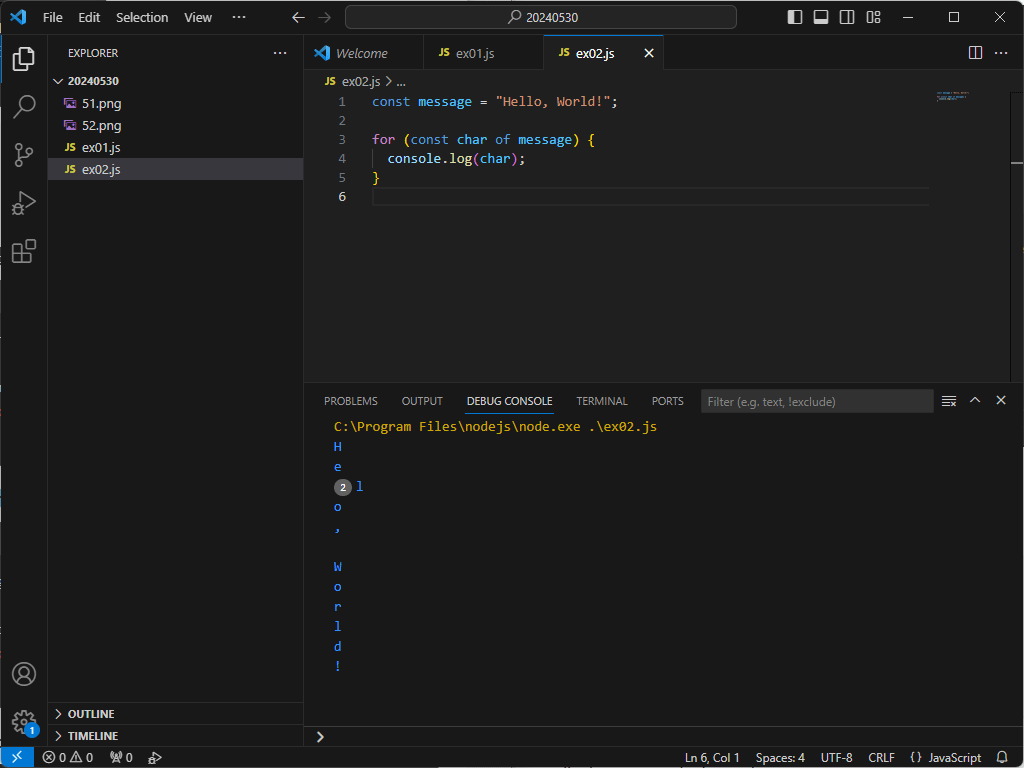Open ex01.js in the explorer tree
Viewport: 1024px width, 768px height.
click(x=175, y=148)
